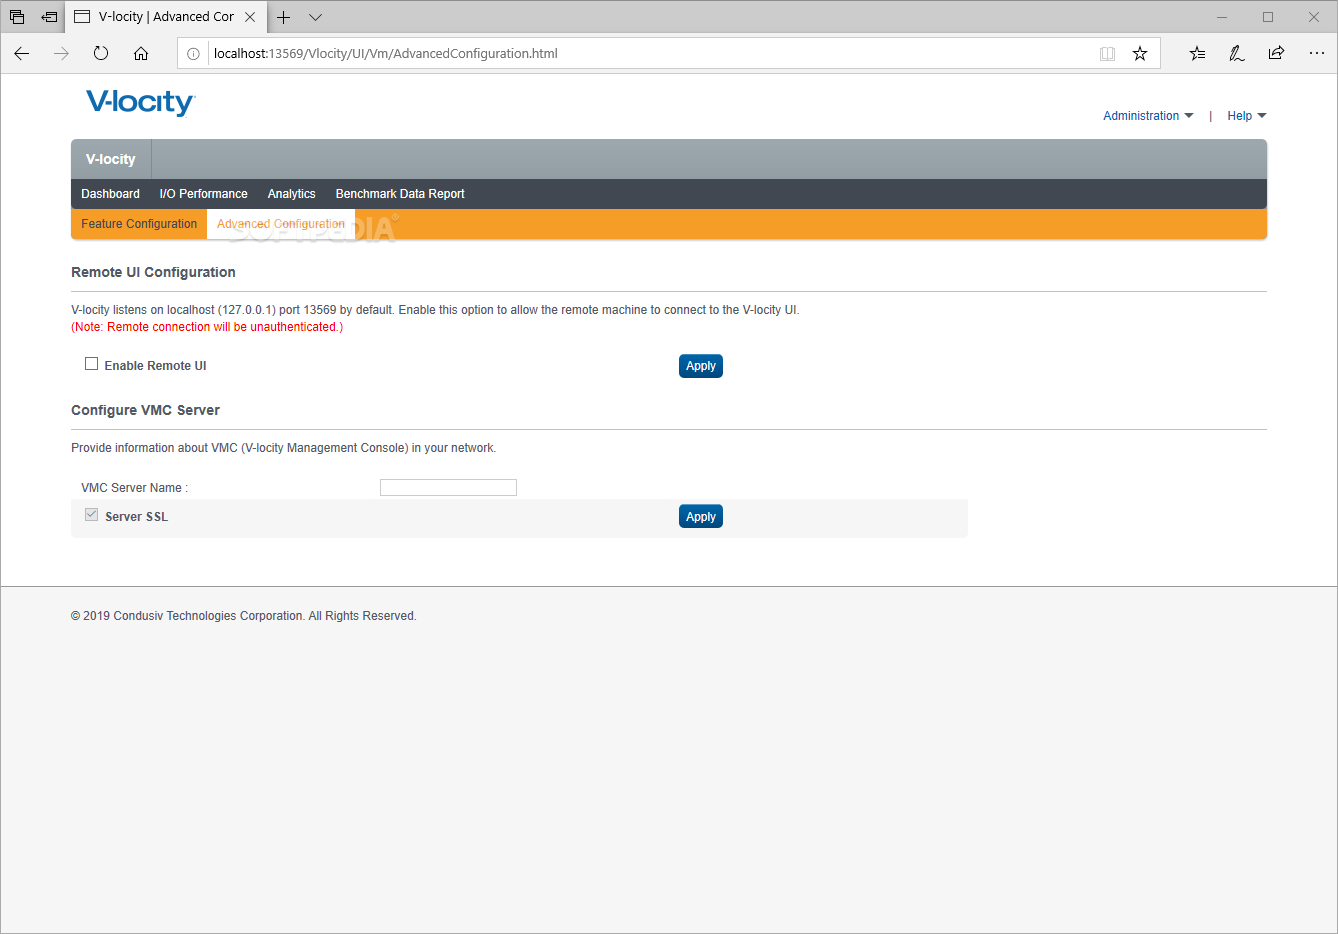Open the Dashboard menu item
Viewport: 1338px width, 934px height.
click(110, 194)
